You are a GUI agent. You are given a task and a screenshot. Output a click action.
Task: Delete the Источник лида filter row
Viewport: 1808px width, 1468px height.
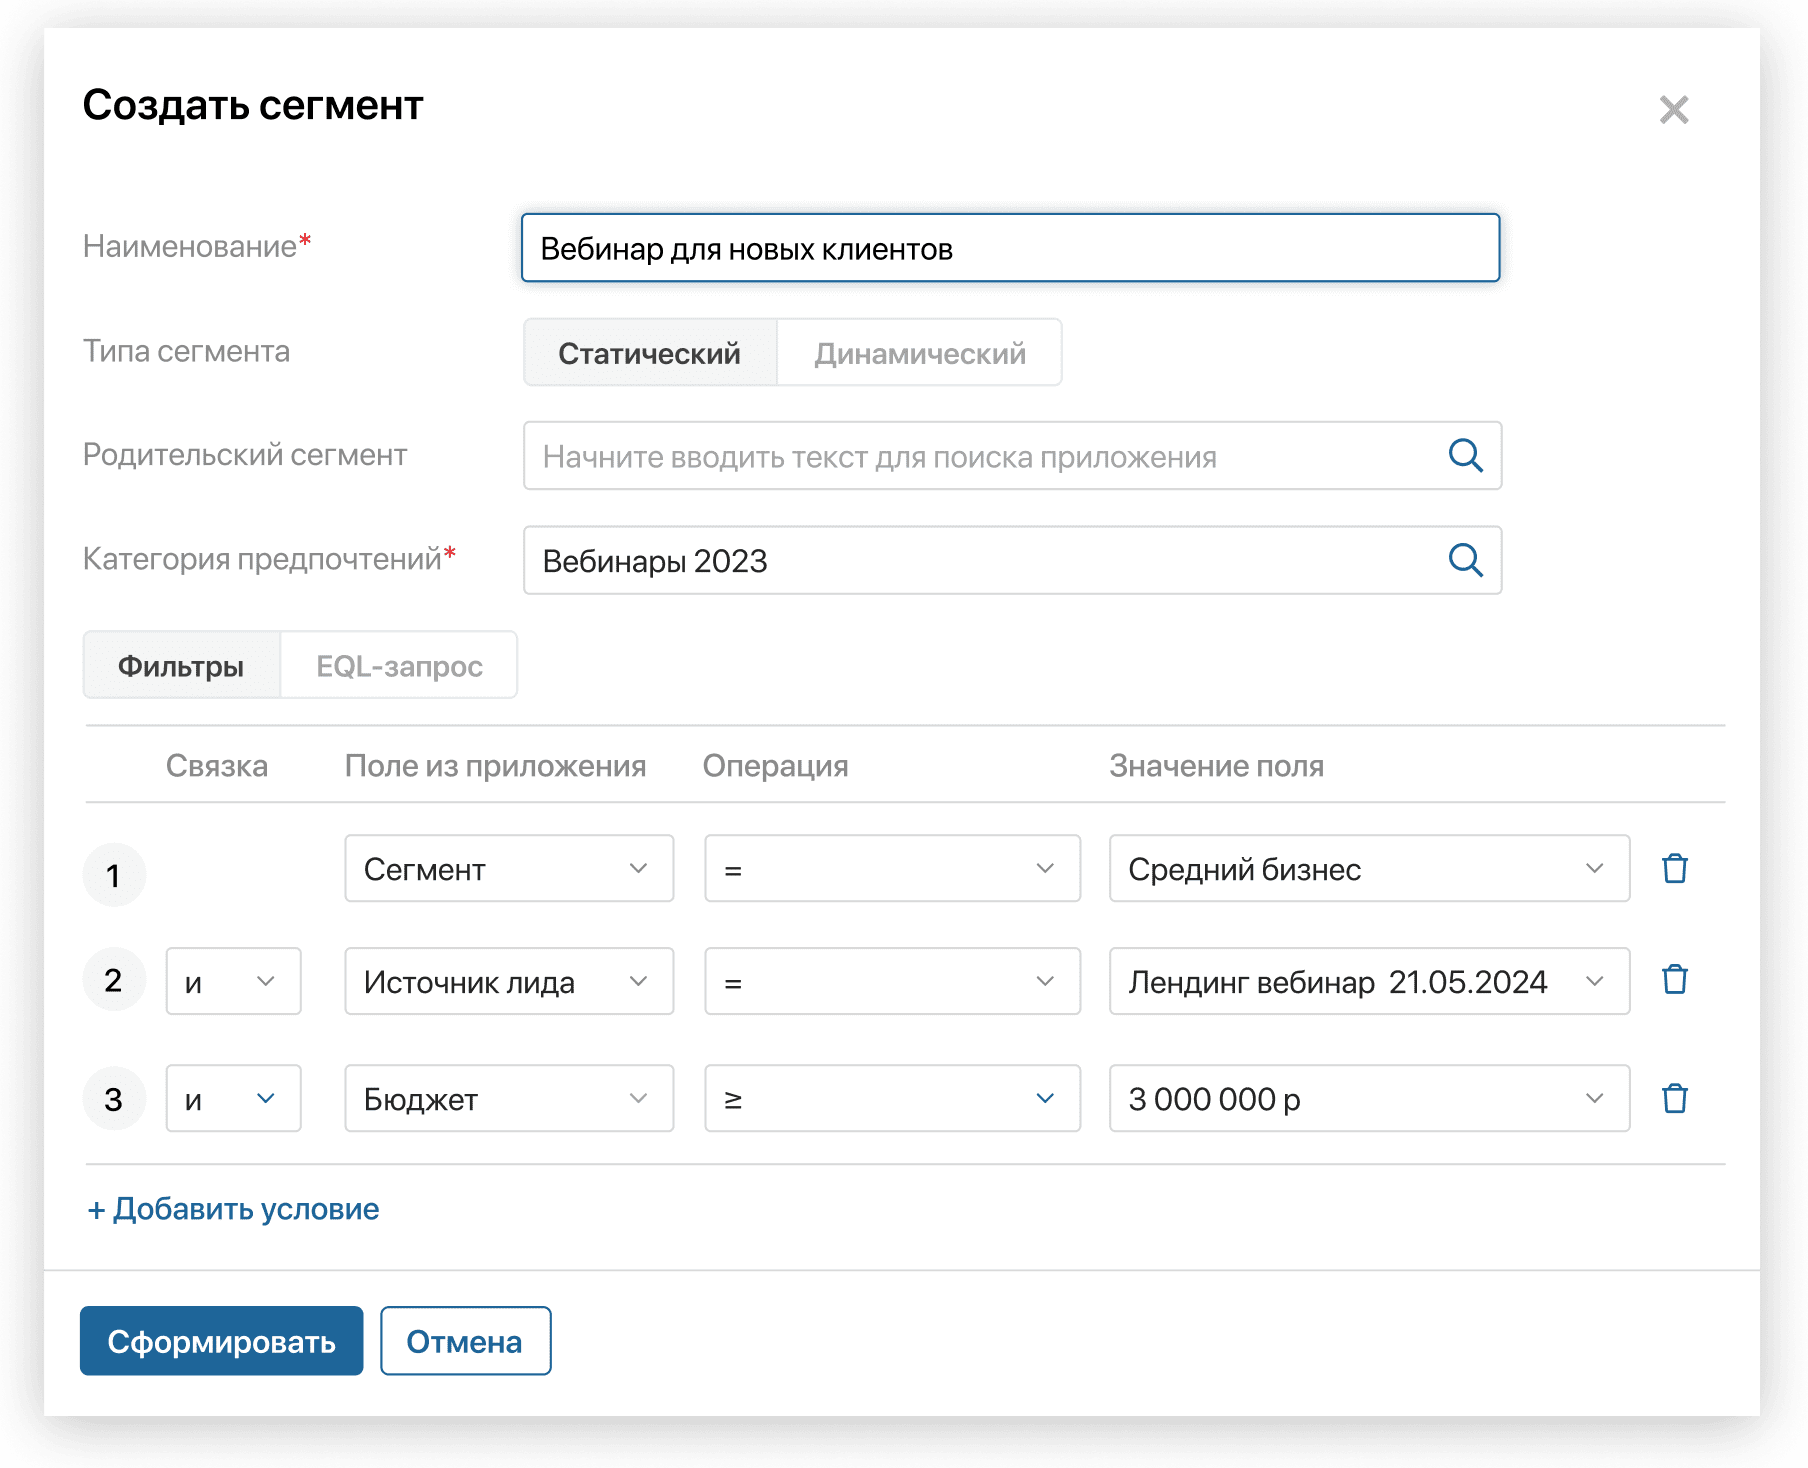1675,979
